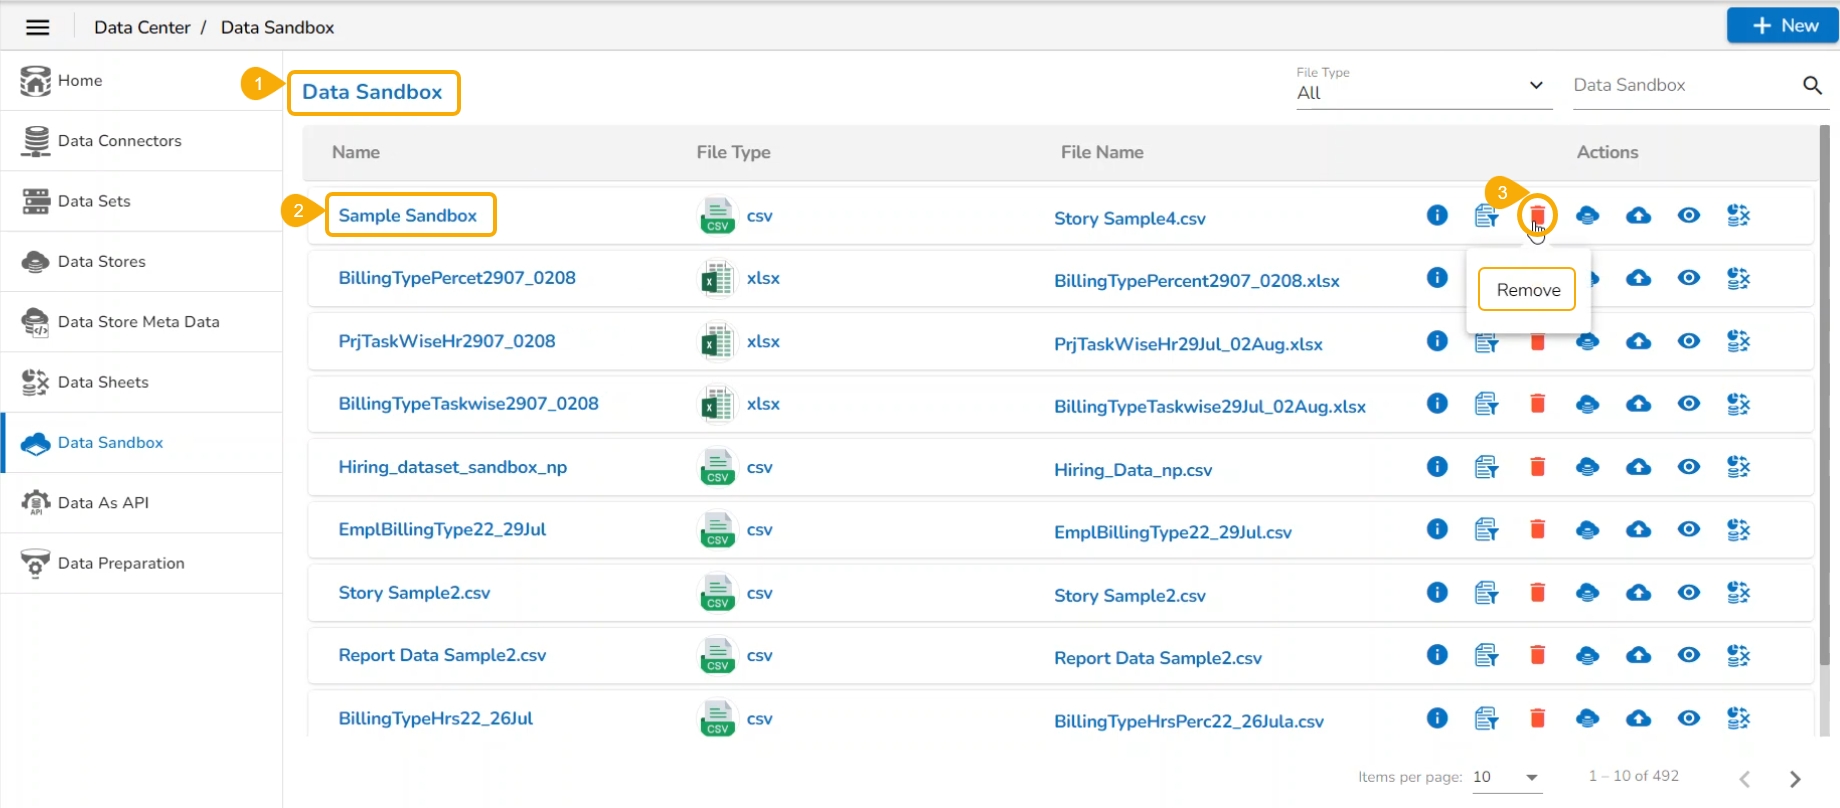Viewport: 1840px width, 808px height.
Task: Click the search magnifier icon
Action: coord(1812,85)
